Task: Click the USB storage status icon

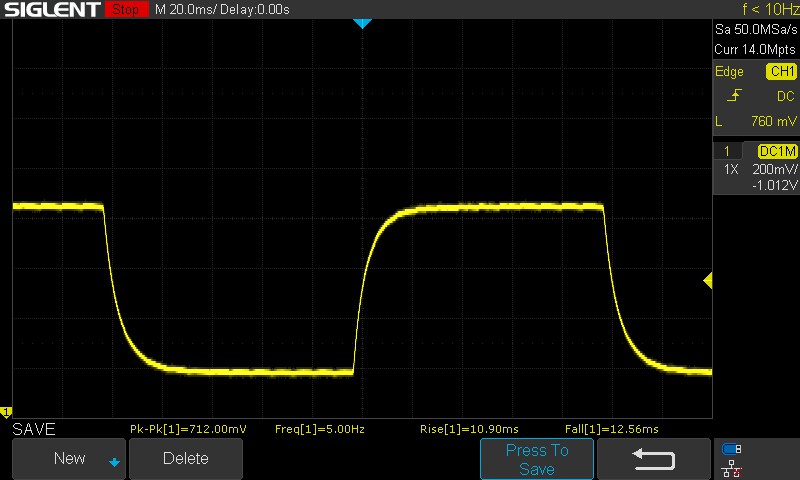Action: tap(732, 449)
